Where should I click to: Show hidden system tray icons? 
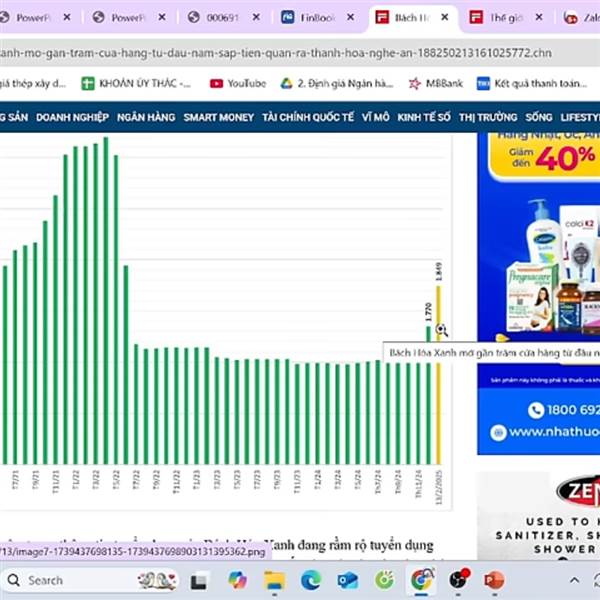click(574, 580)
